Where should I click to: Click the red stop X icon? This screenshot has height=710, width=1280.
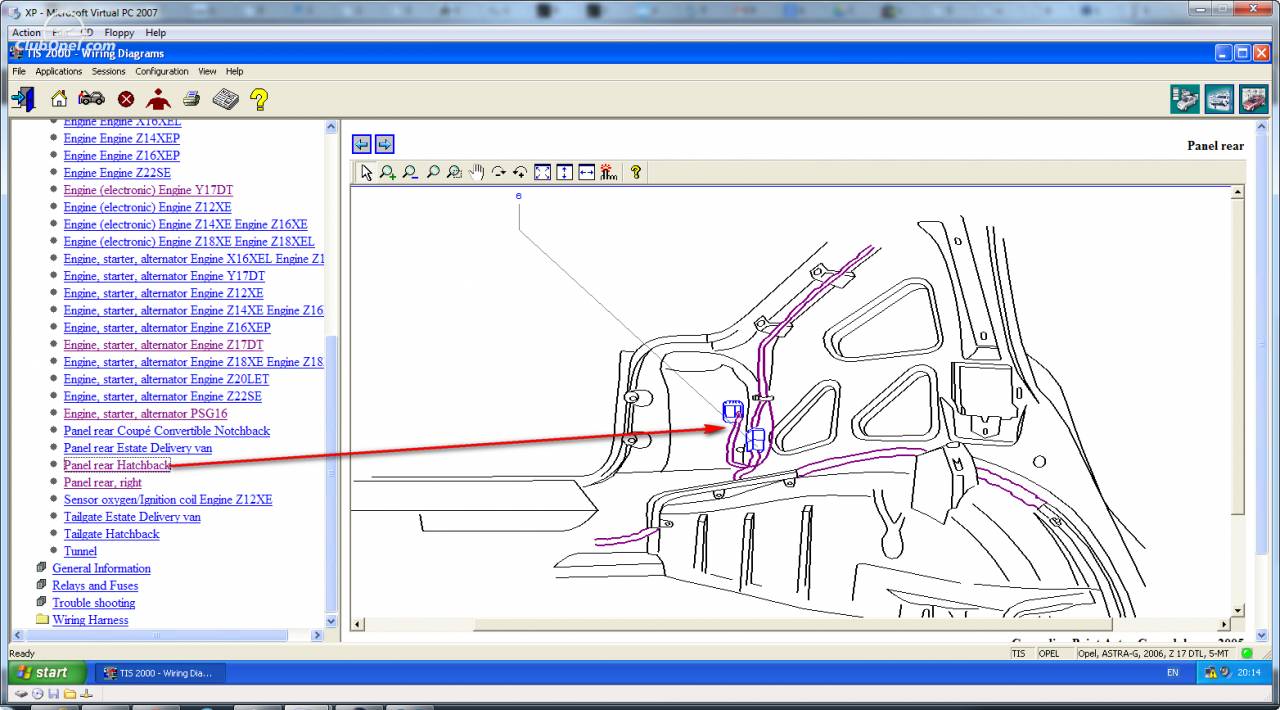tap(126, 99)
